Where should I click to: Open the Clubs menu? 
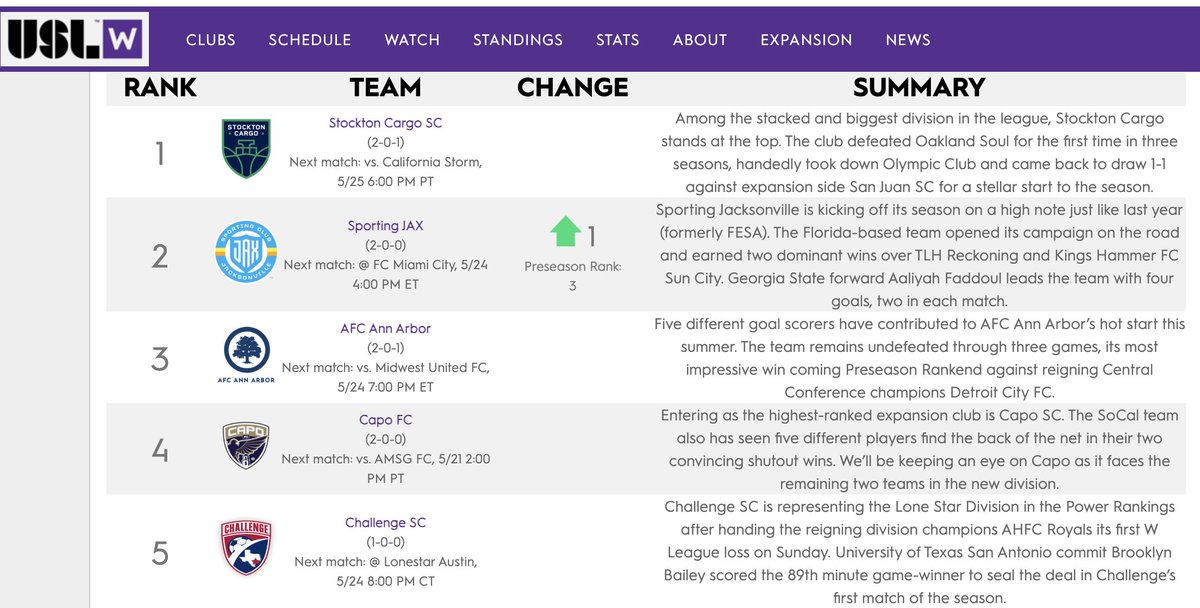211,40
